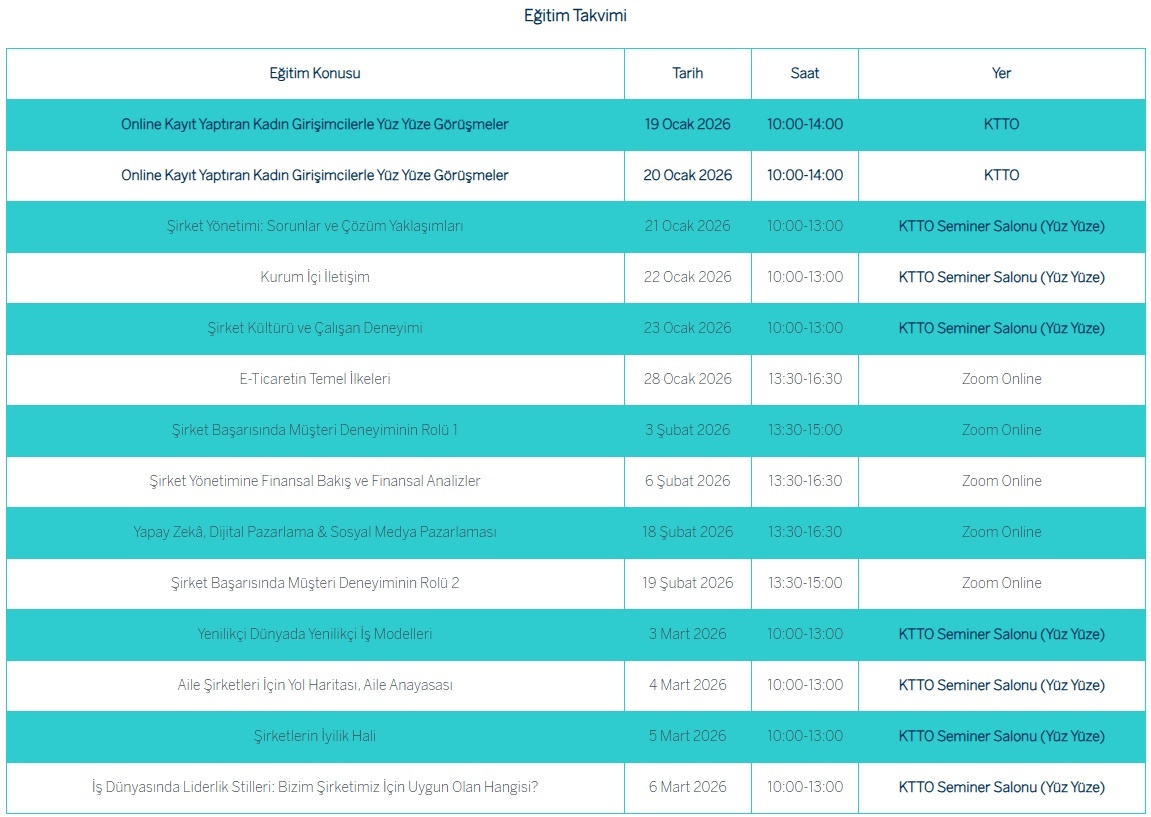
Task: Click 'E-Ticaretin Temel İlkeleri' training title
Action: coord(315,379)
